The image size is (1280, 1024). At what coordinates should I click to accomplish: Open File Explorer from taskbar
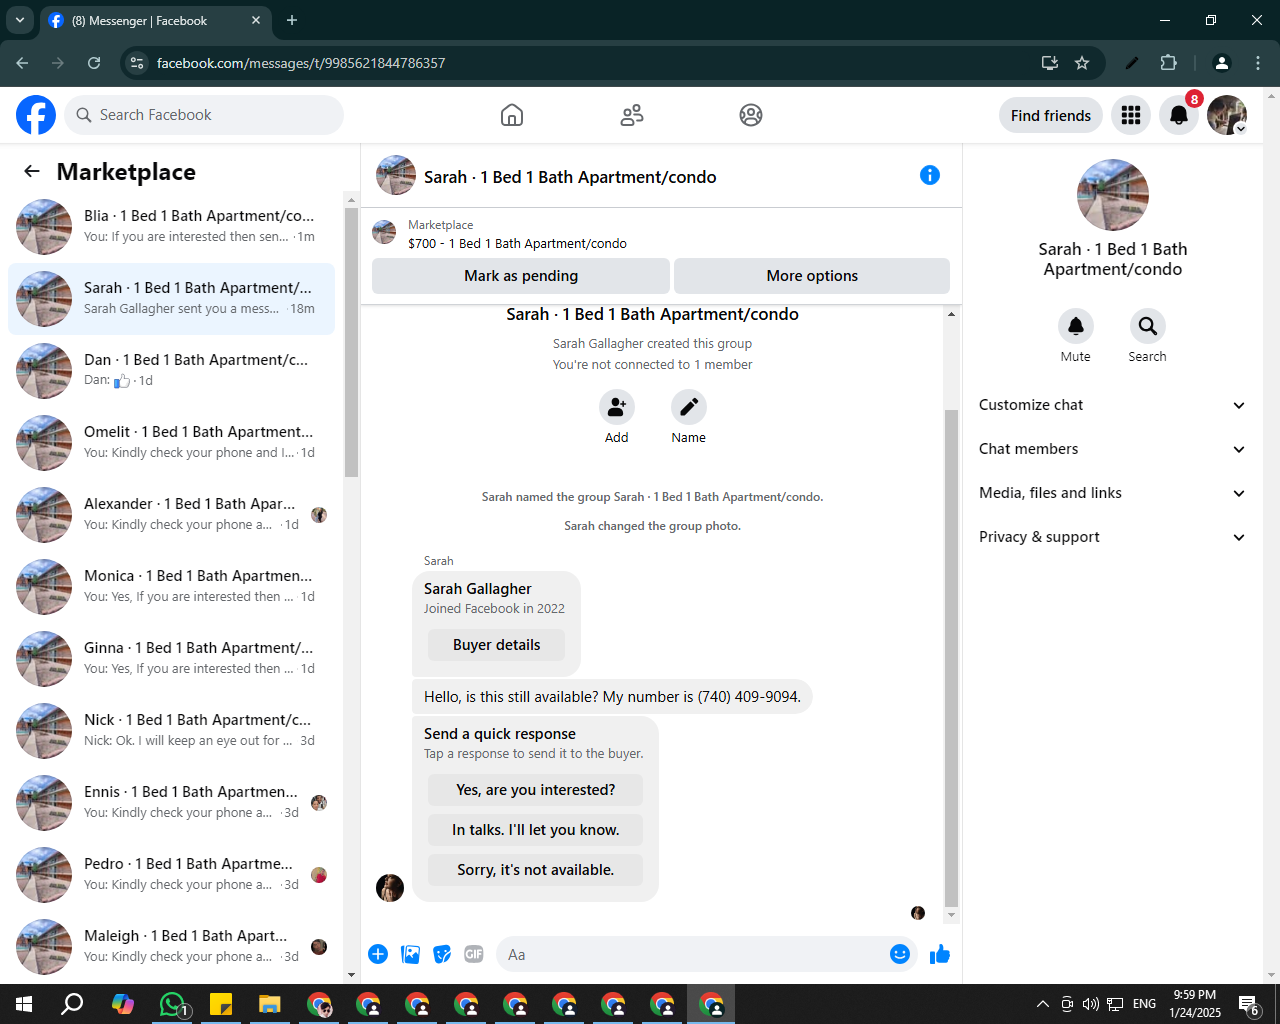click(x=270, y=1004)
